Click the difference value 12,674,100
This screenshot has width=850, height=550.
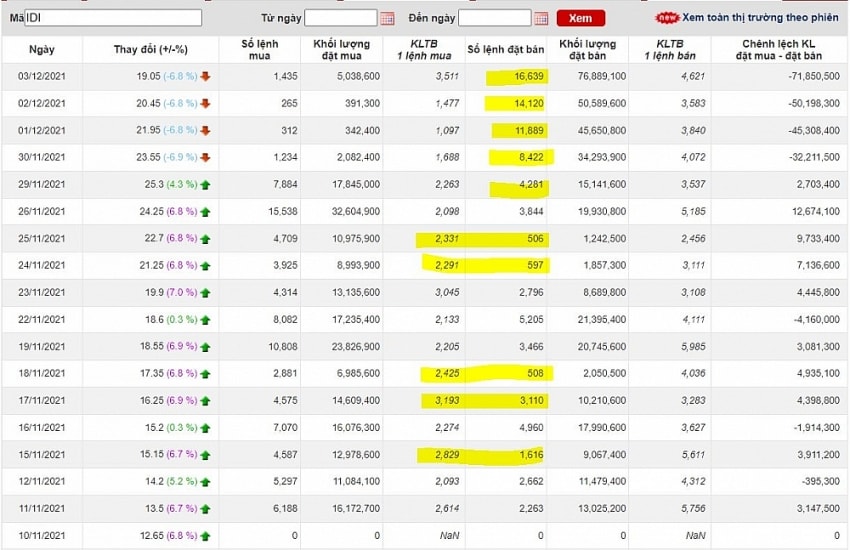point(816,212)
